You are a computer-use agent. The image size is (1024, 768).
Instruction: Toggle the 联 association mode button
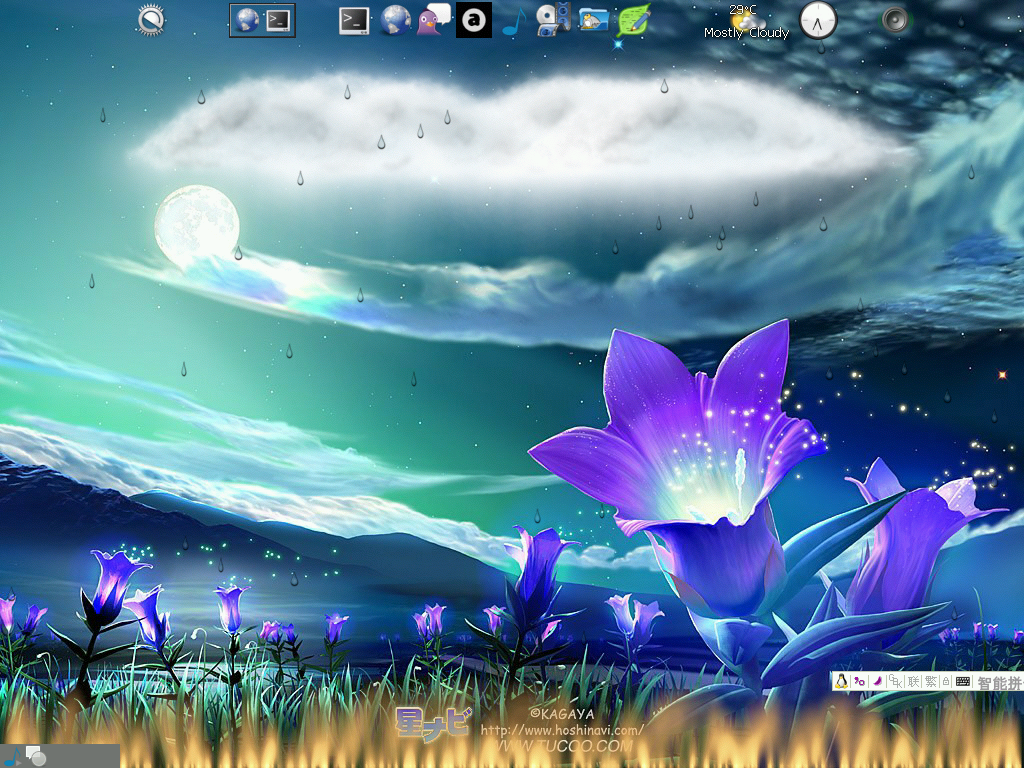point(914,681)
